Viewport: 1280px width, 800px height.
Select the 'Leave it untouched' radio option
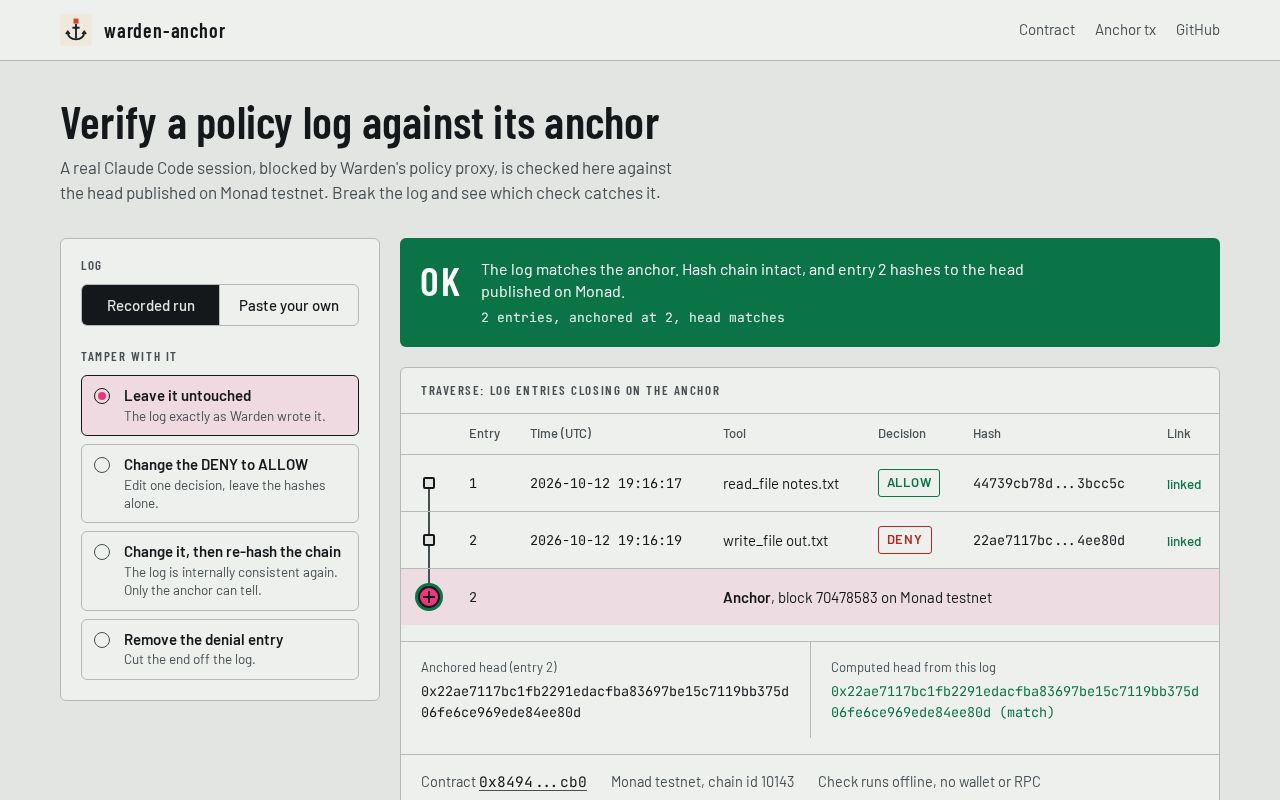click(220, 405)
